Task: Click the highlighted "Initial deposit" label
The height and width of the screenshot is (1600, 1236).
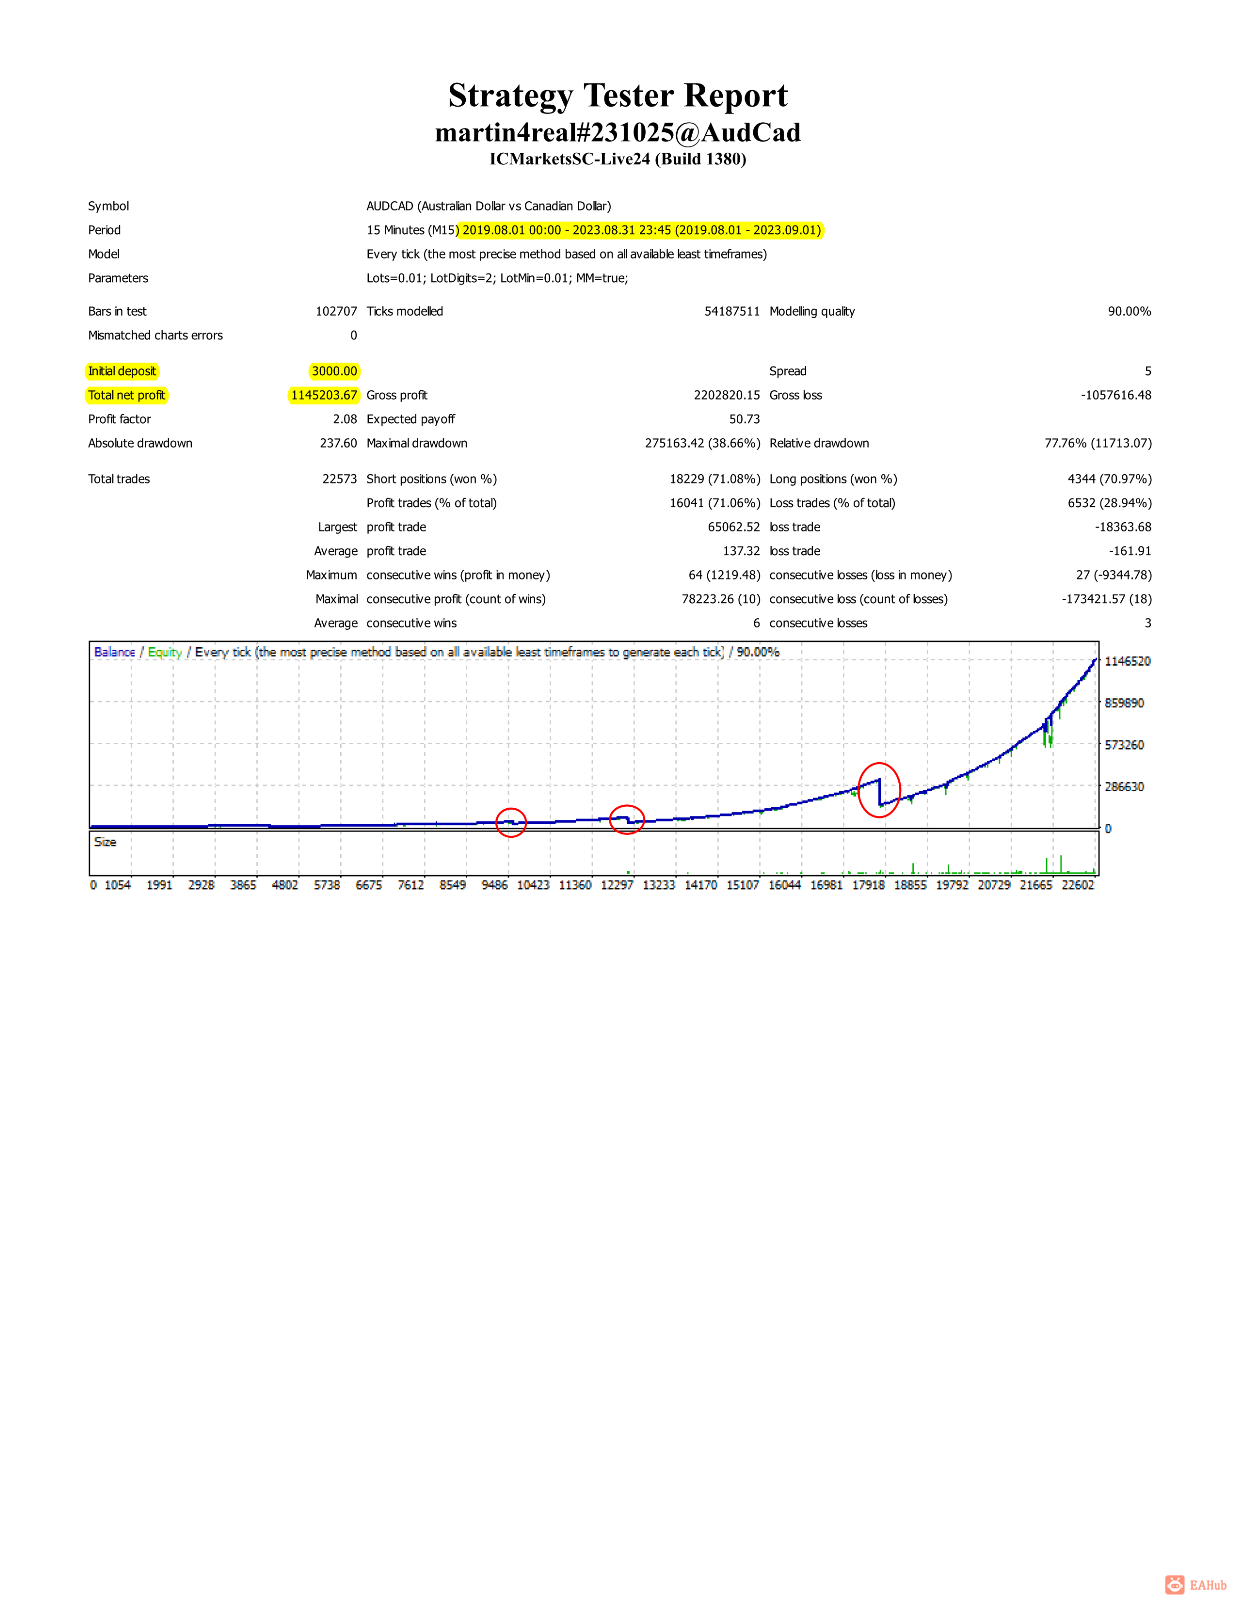Action: click(122, 371)
